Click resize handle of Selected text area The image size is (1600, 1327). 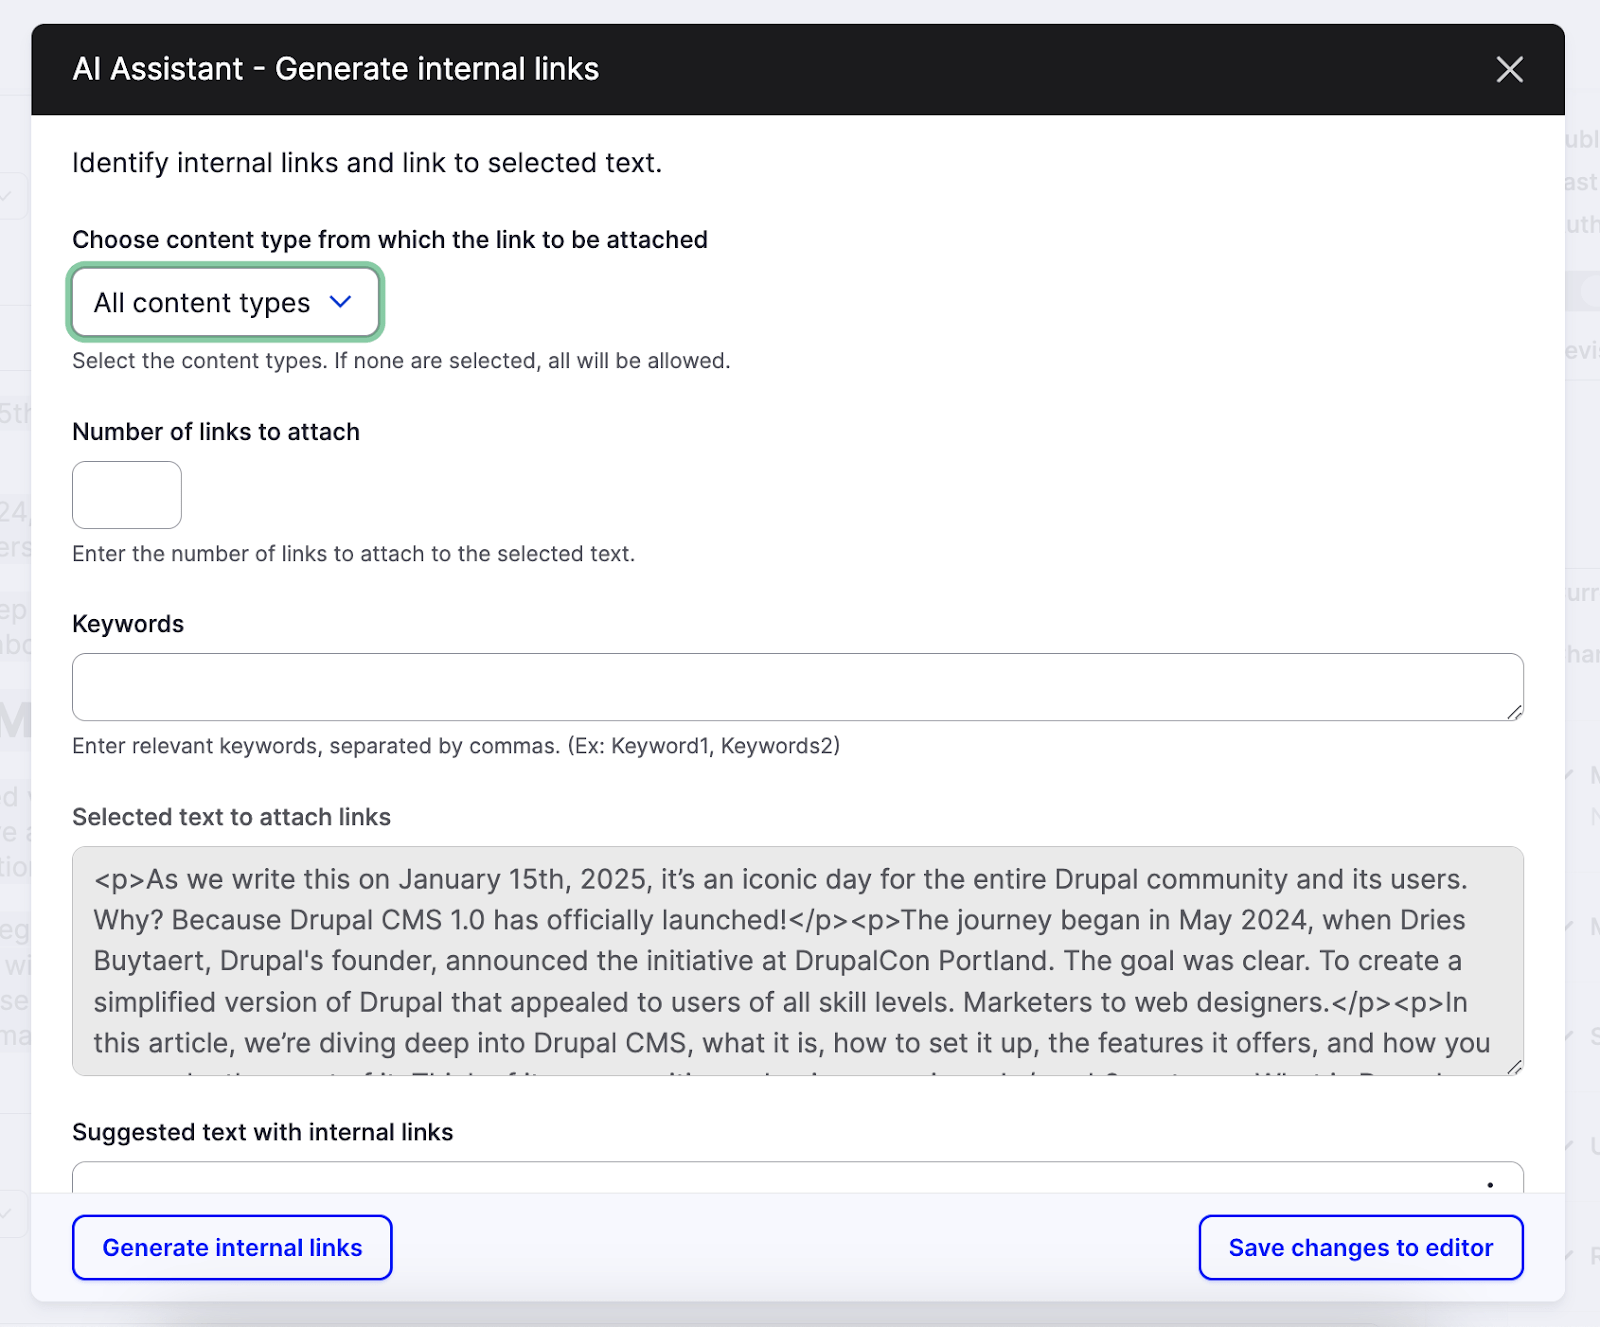coord(1514,1067)
